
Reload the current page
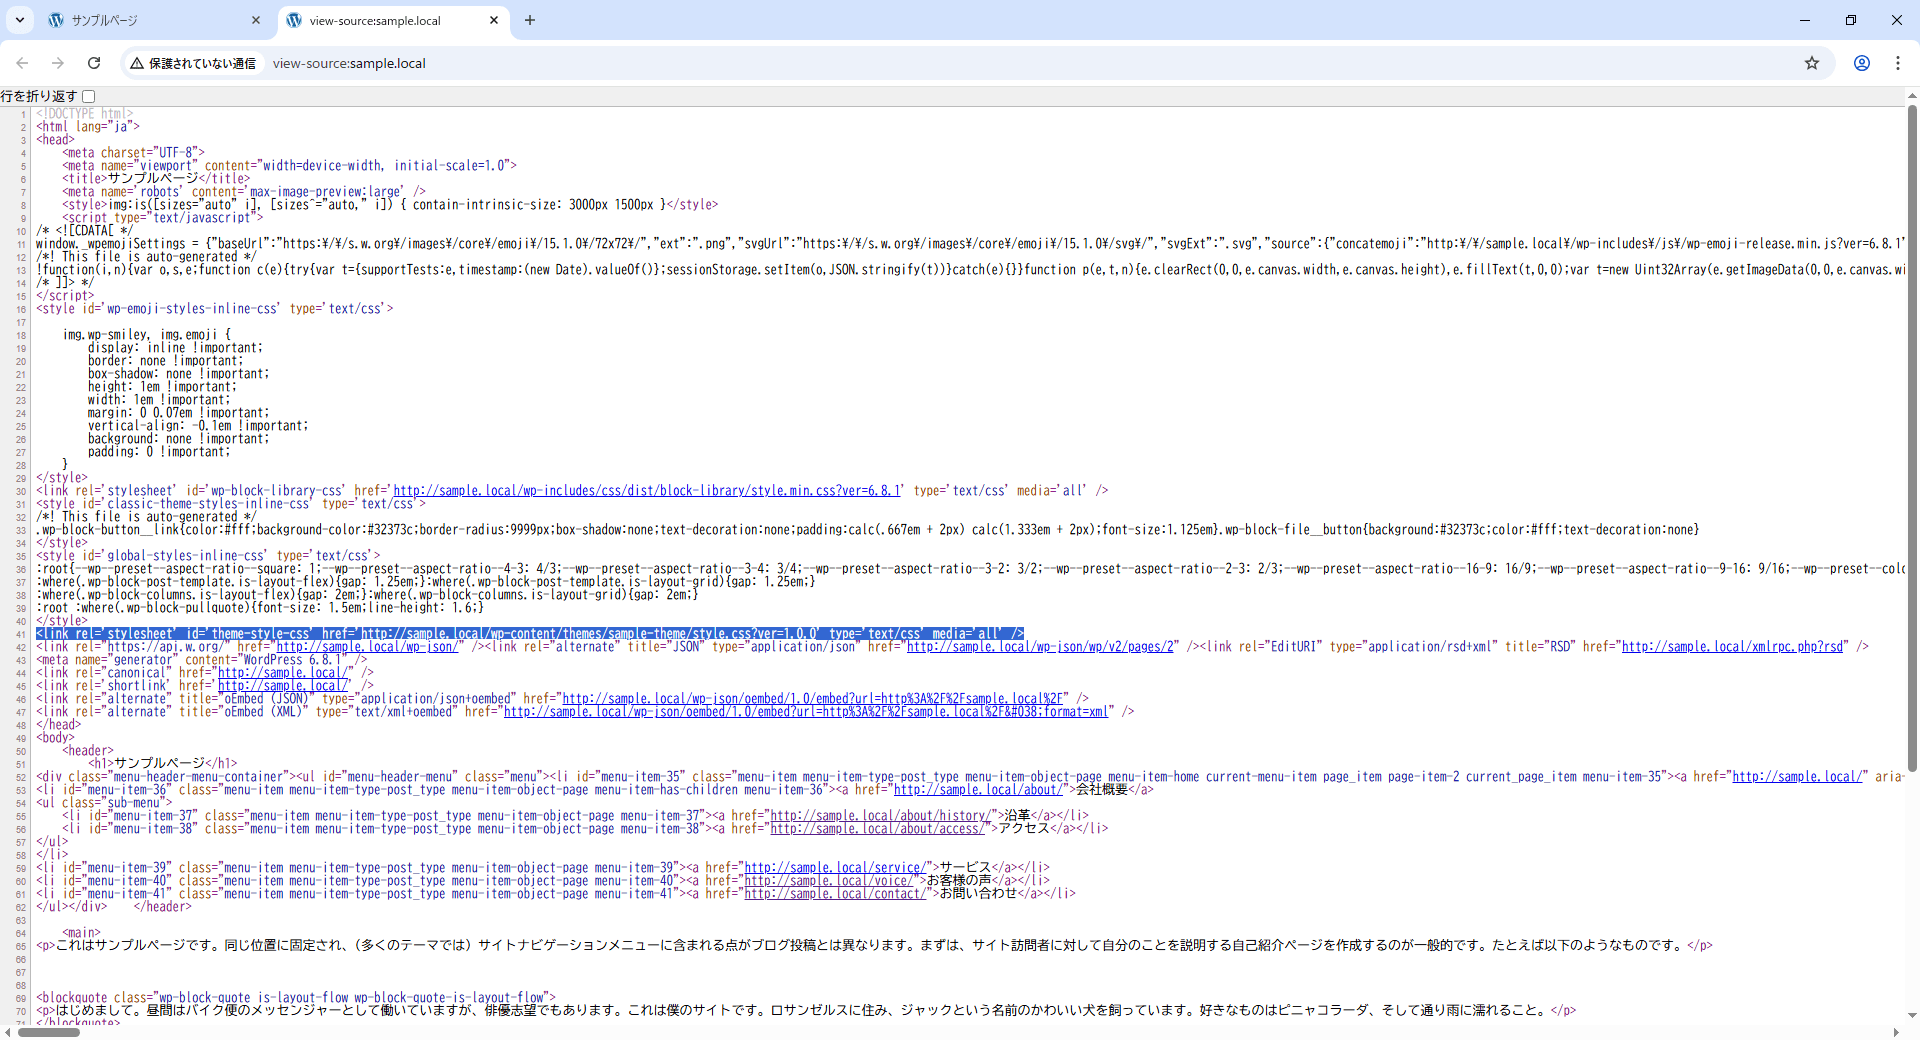94,63
